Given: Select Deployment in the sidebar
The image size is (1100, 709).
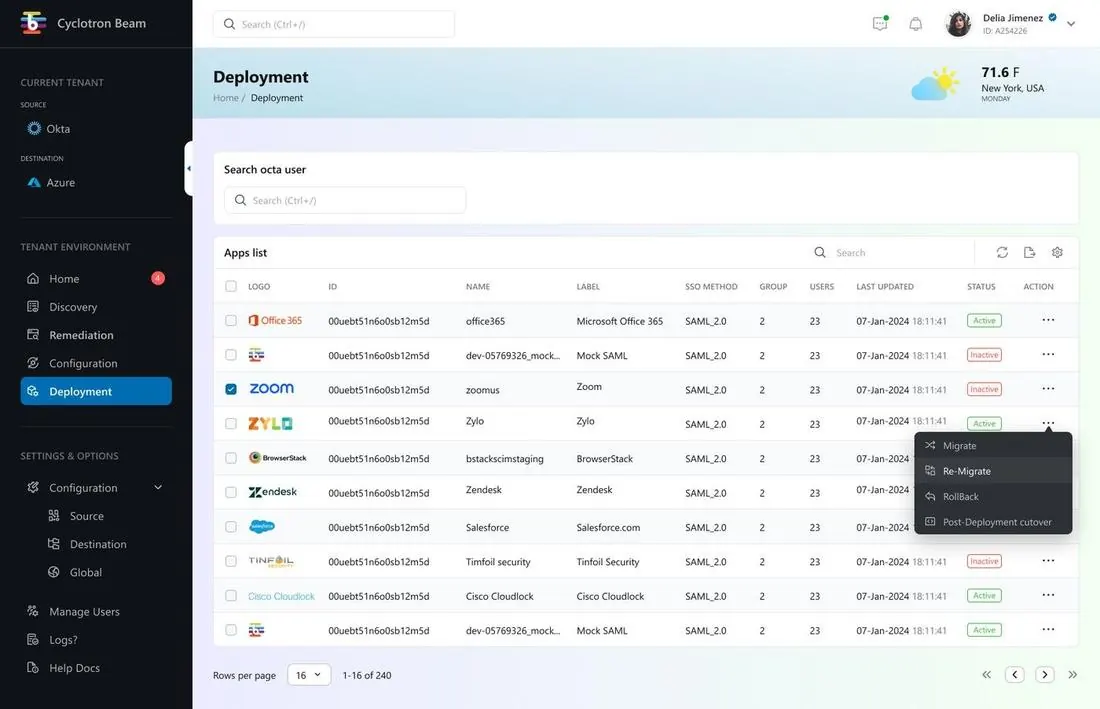Looking at the screenshot, I should coord(96,391).
